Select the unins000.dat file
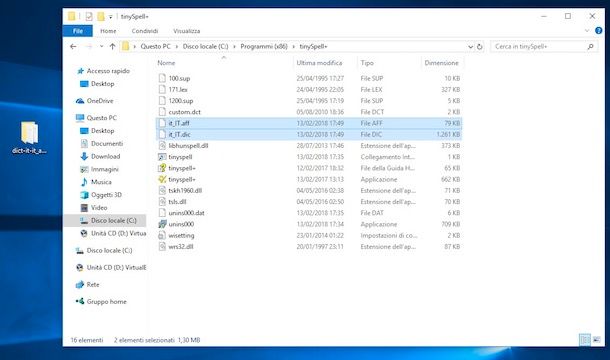Image resolution: width=610 pixels, height=360 pixels. 186,213
